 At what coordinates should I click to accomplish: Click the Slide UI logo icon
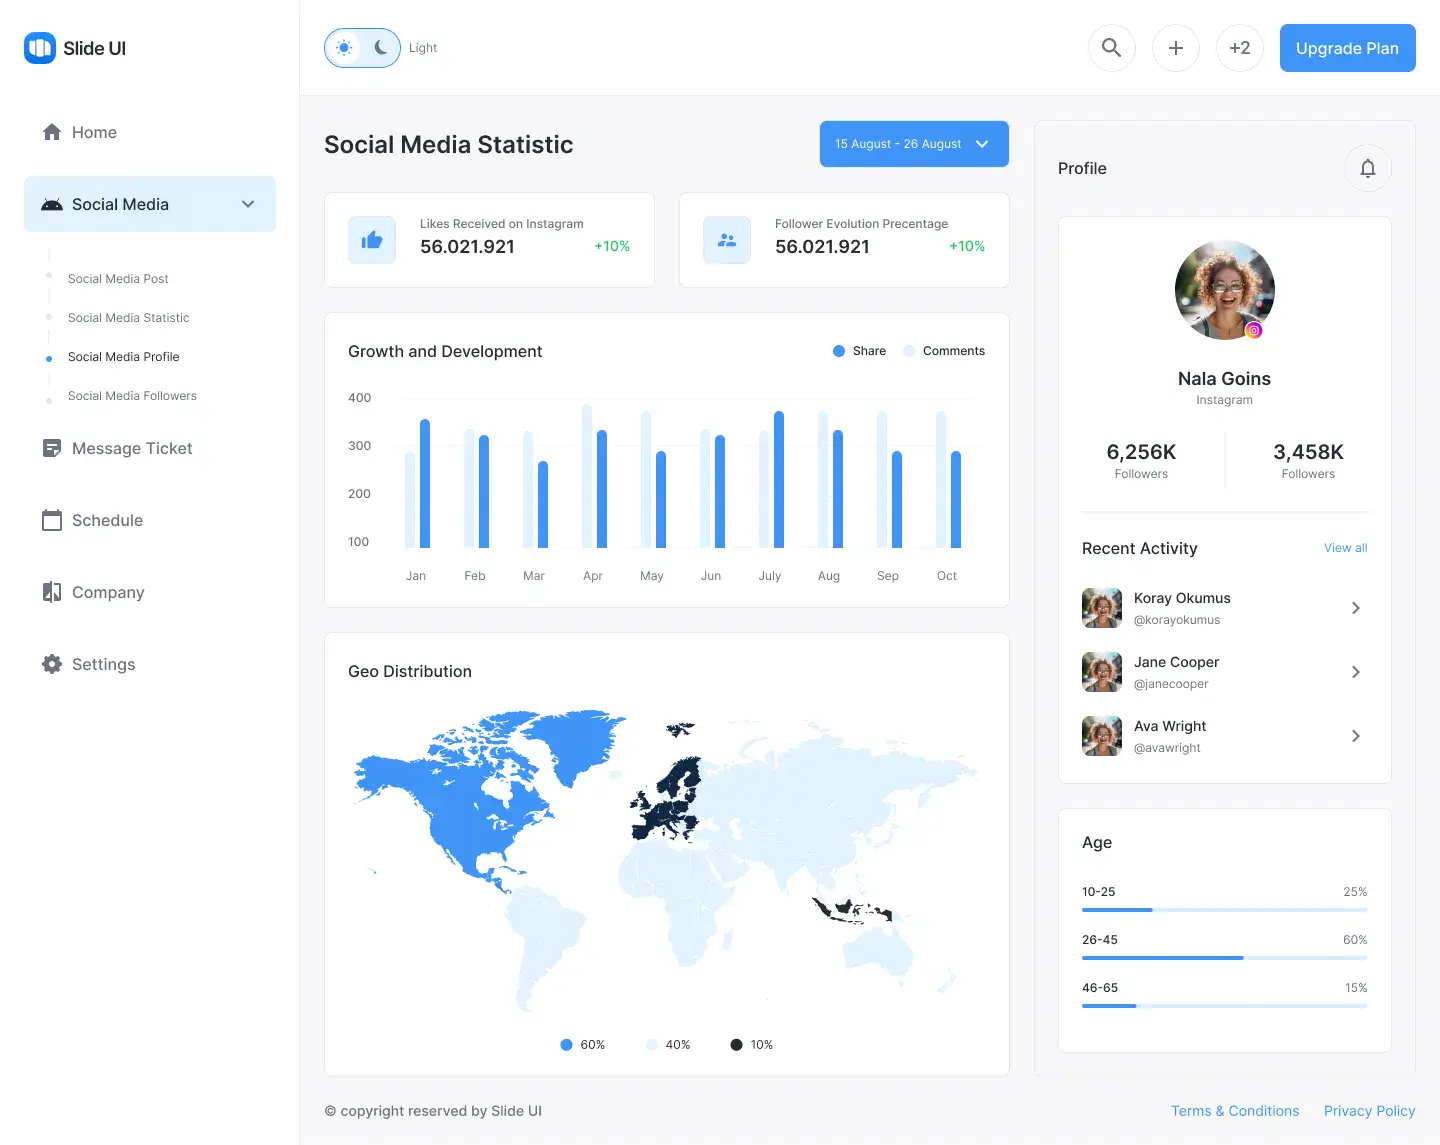pyautogui.click(x=40, y=48)
